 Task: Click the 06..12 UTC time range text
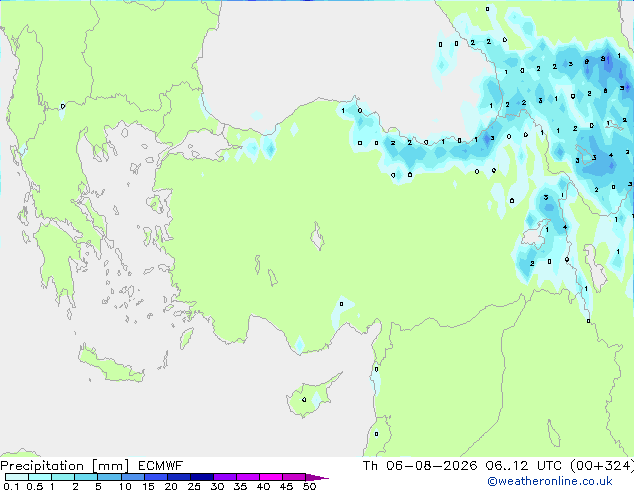coord(524,466)
